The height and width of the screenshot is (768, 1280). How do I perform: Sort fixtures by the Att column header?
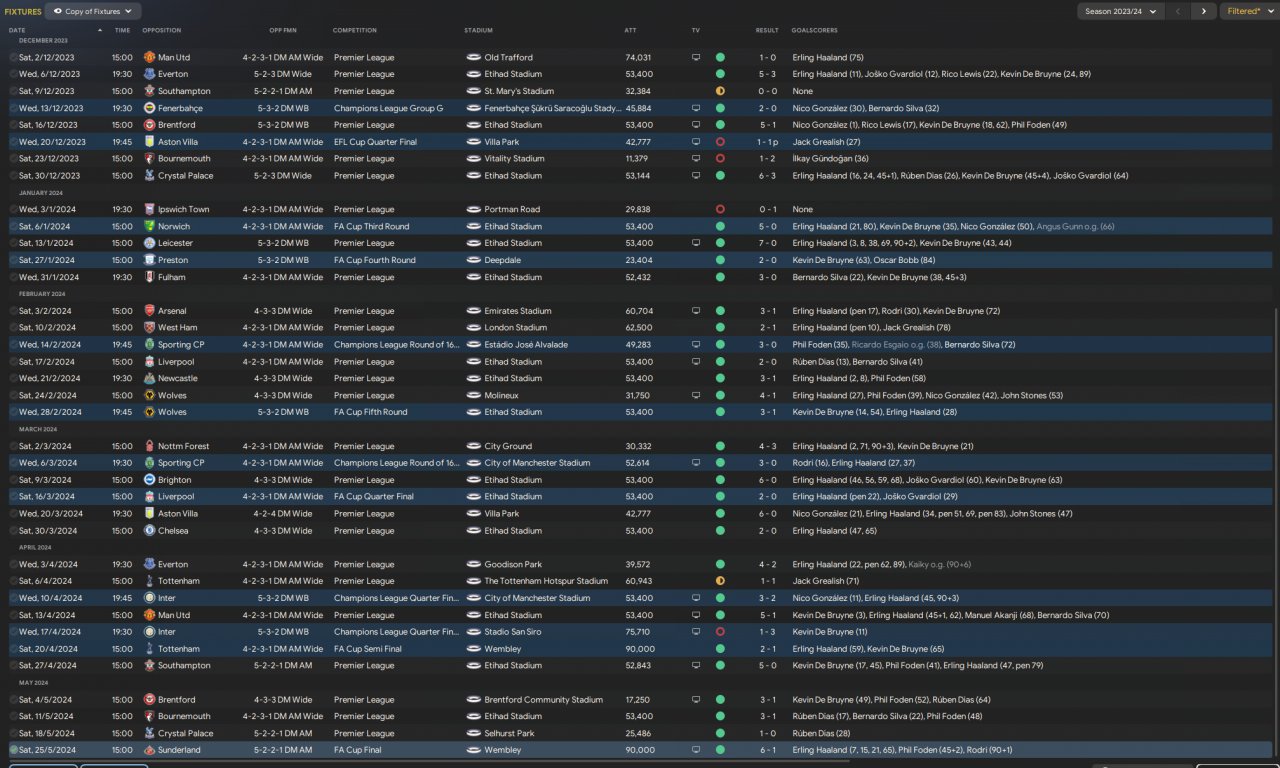click(x=630, y=30)
